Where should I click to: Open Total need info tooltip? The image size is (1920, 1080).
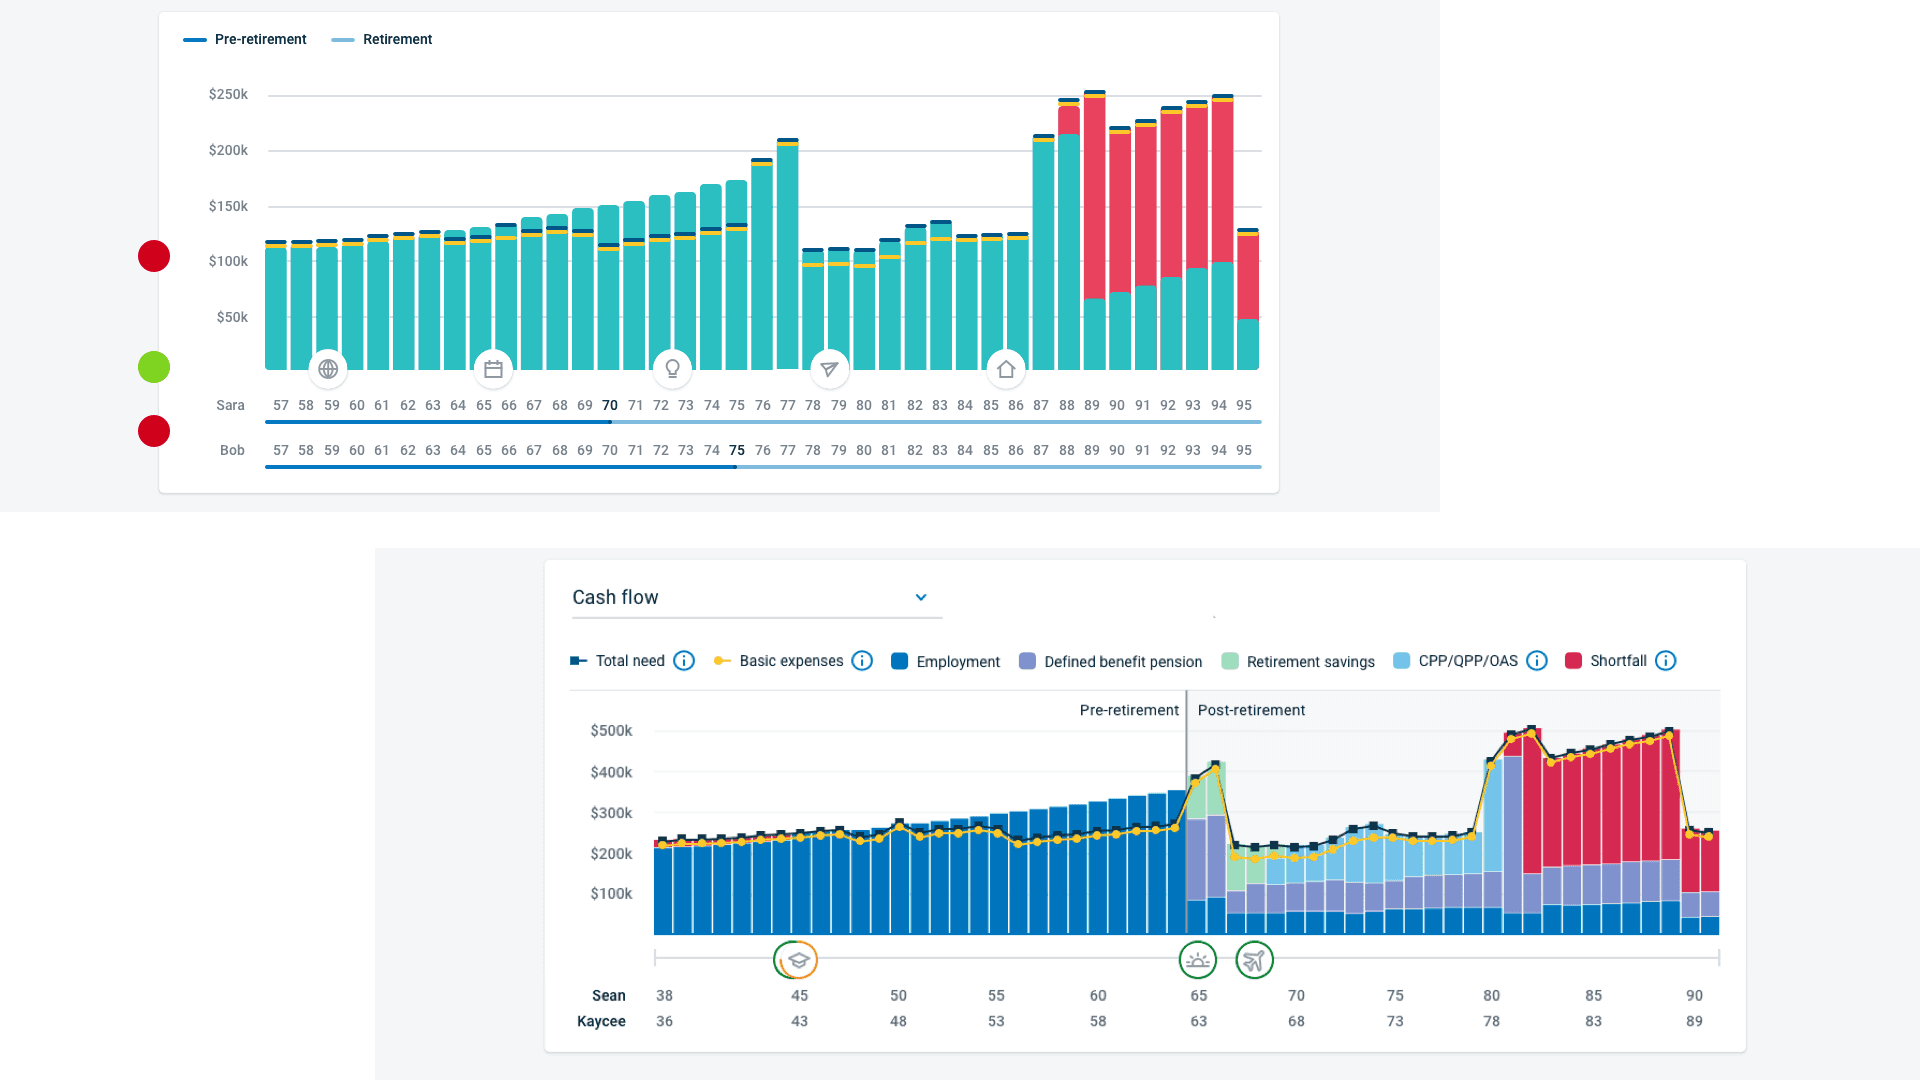click(684, 661)
